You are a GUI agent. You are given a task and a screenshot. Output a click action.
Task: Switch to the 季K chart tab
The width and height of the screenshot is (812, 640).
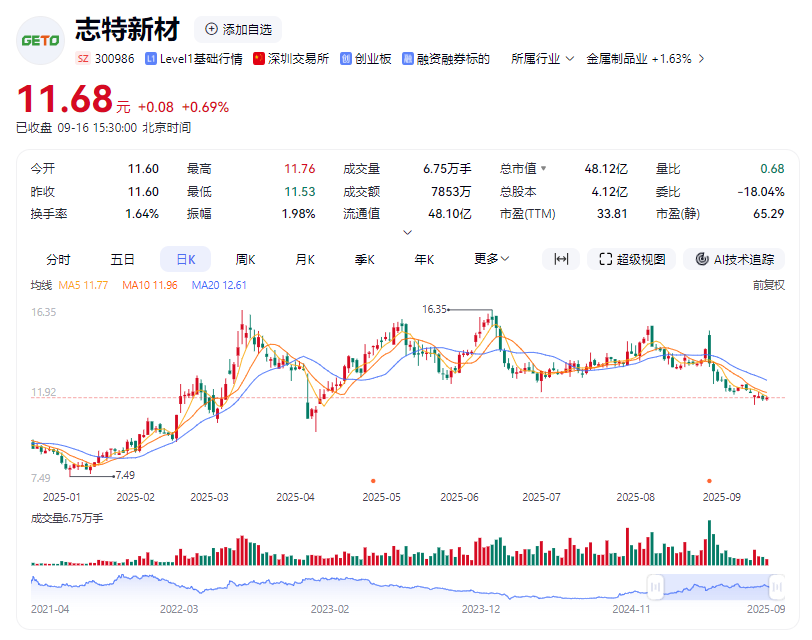pyautogui.click(x=365, y=259)
